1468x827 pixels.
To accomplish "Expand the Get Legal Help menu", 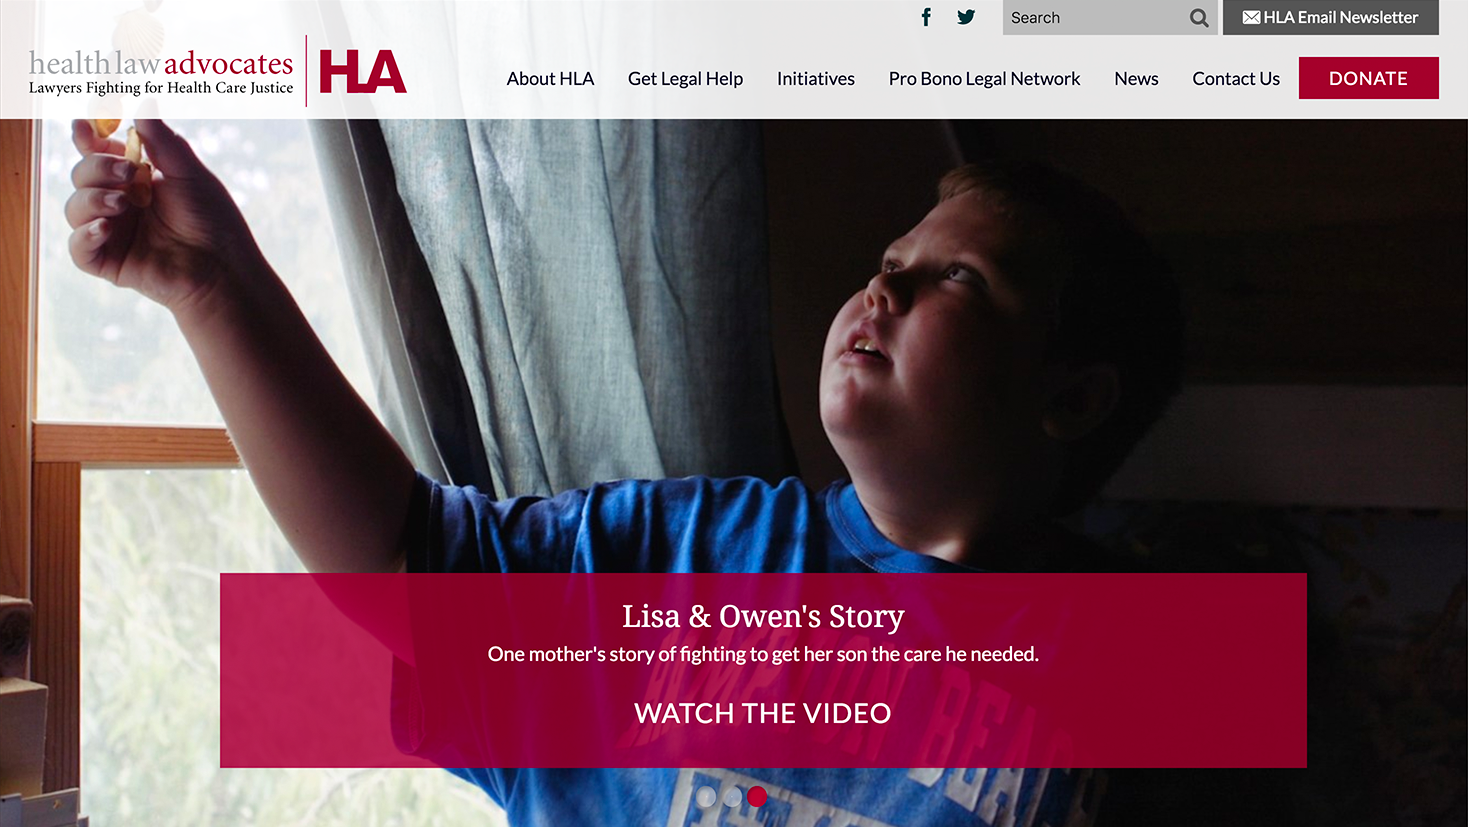I will [x=685, y=78].
